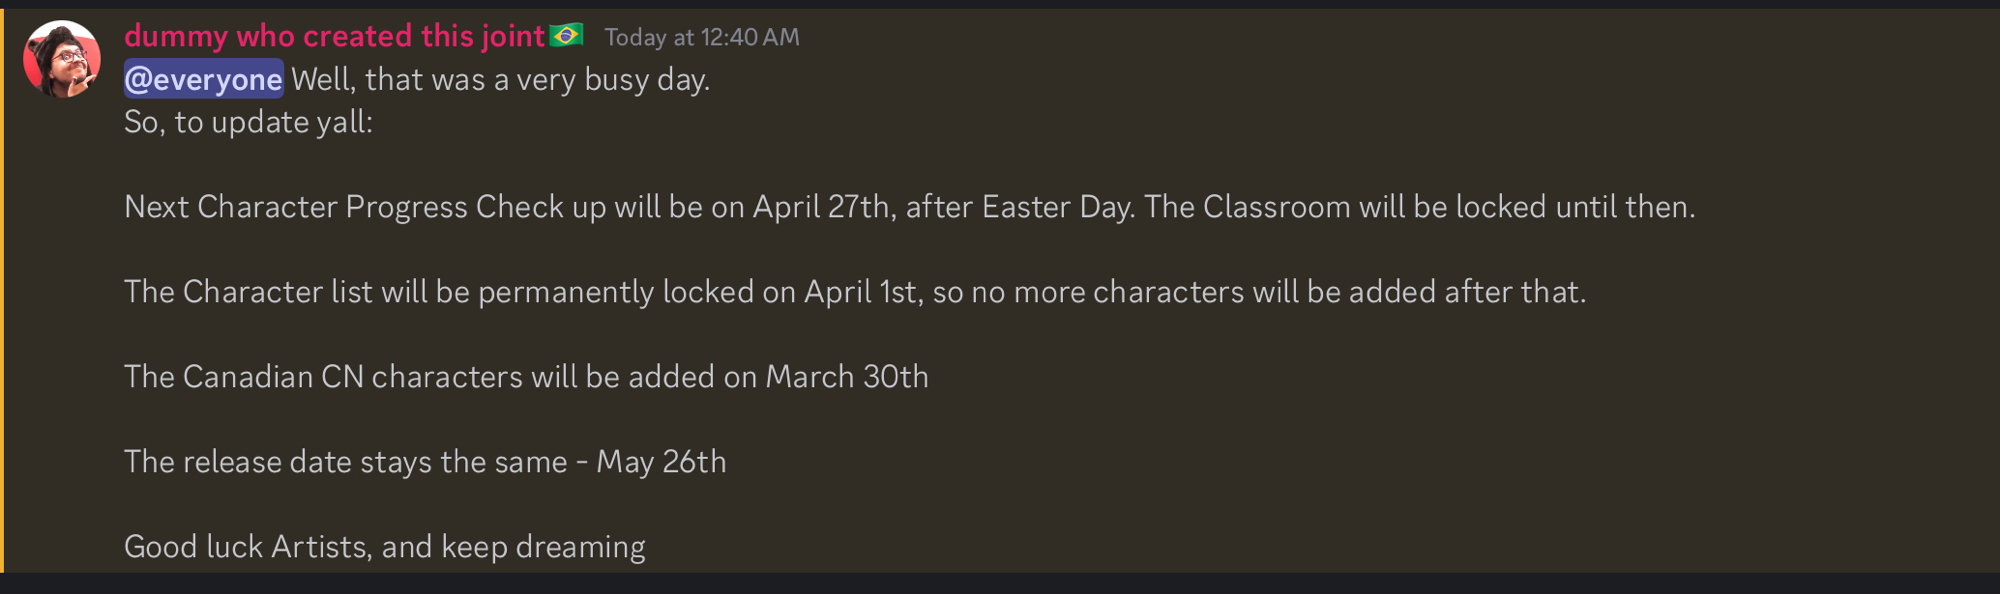Click the text "Well, that was a very busy day."

[x=500, y=80]
